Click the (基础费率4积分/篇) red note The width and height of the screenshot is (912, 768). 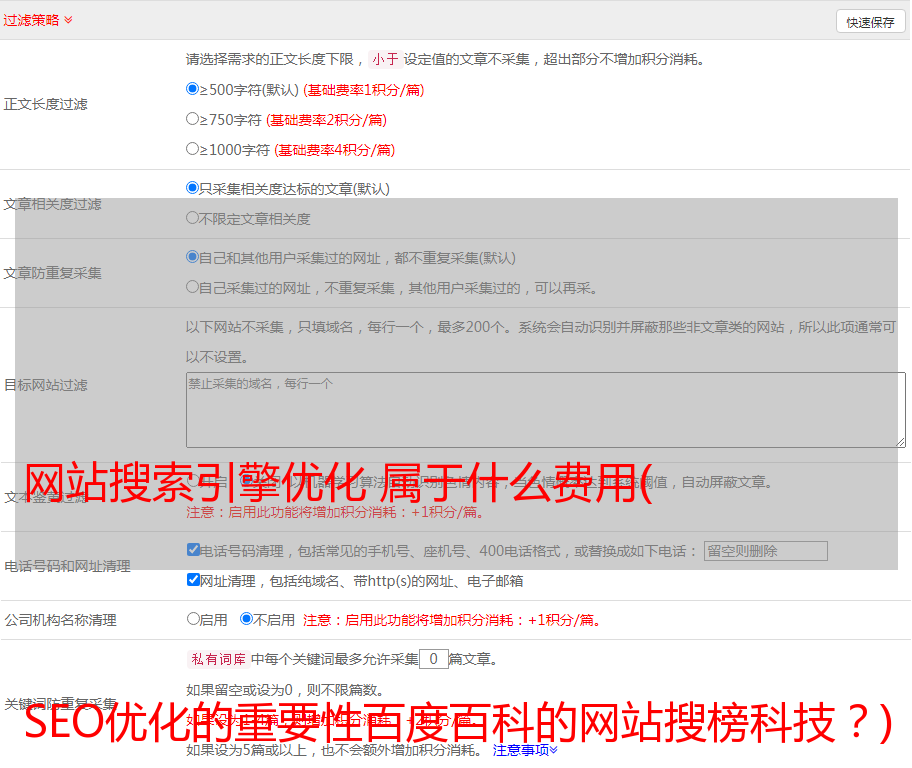[x=334, y=150]
